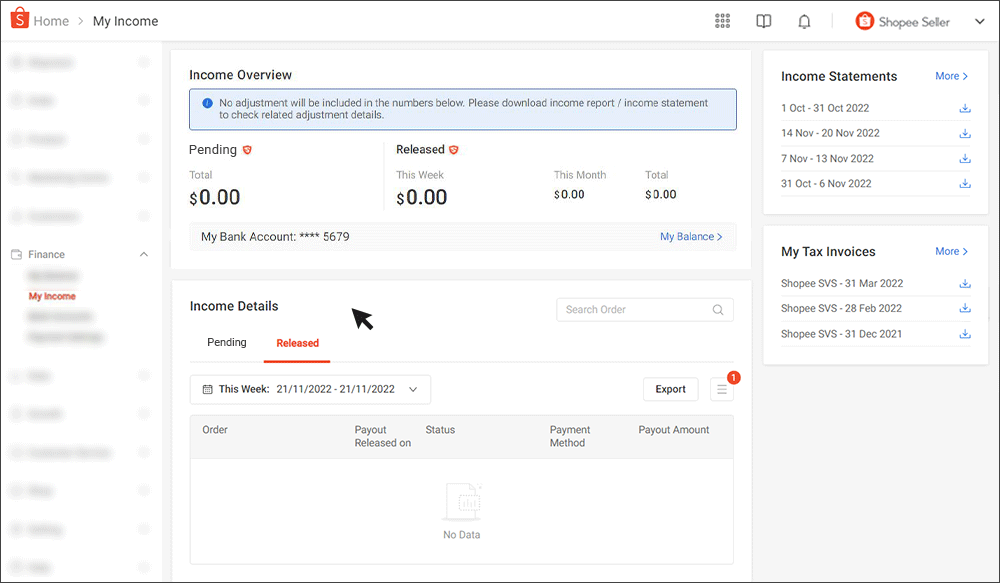
Task: Open the seller education hub book icon
Action: 763,20
